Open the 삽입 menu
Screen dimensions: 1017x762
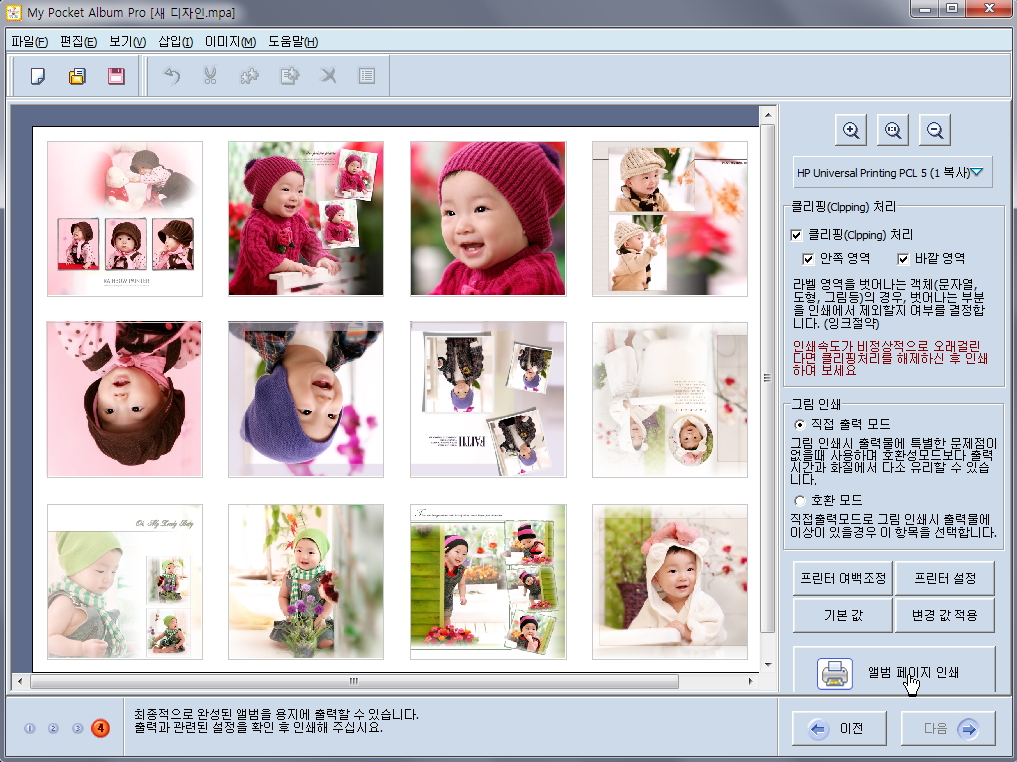(176, 42)
